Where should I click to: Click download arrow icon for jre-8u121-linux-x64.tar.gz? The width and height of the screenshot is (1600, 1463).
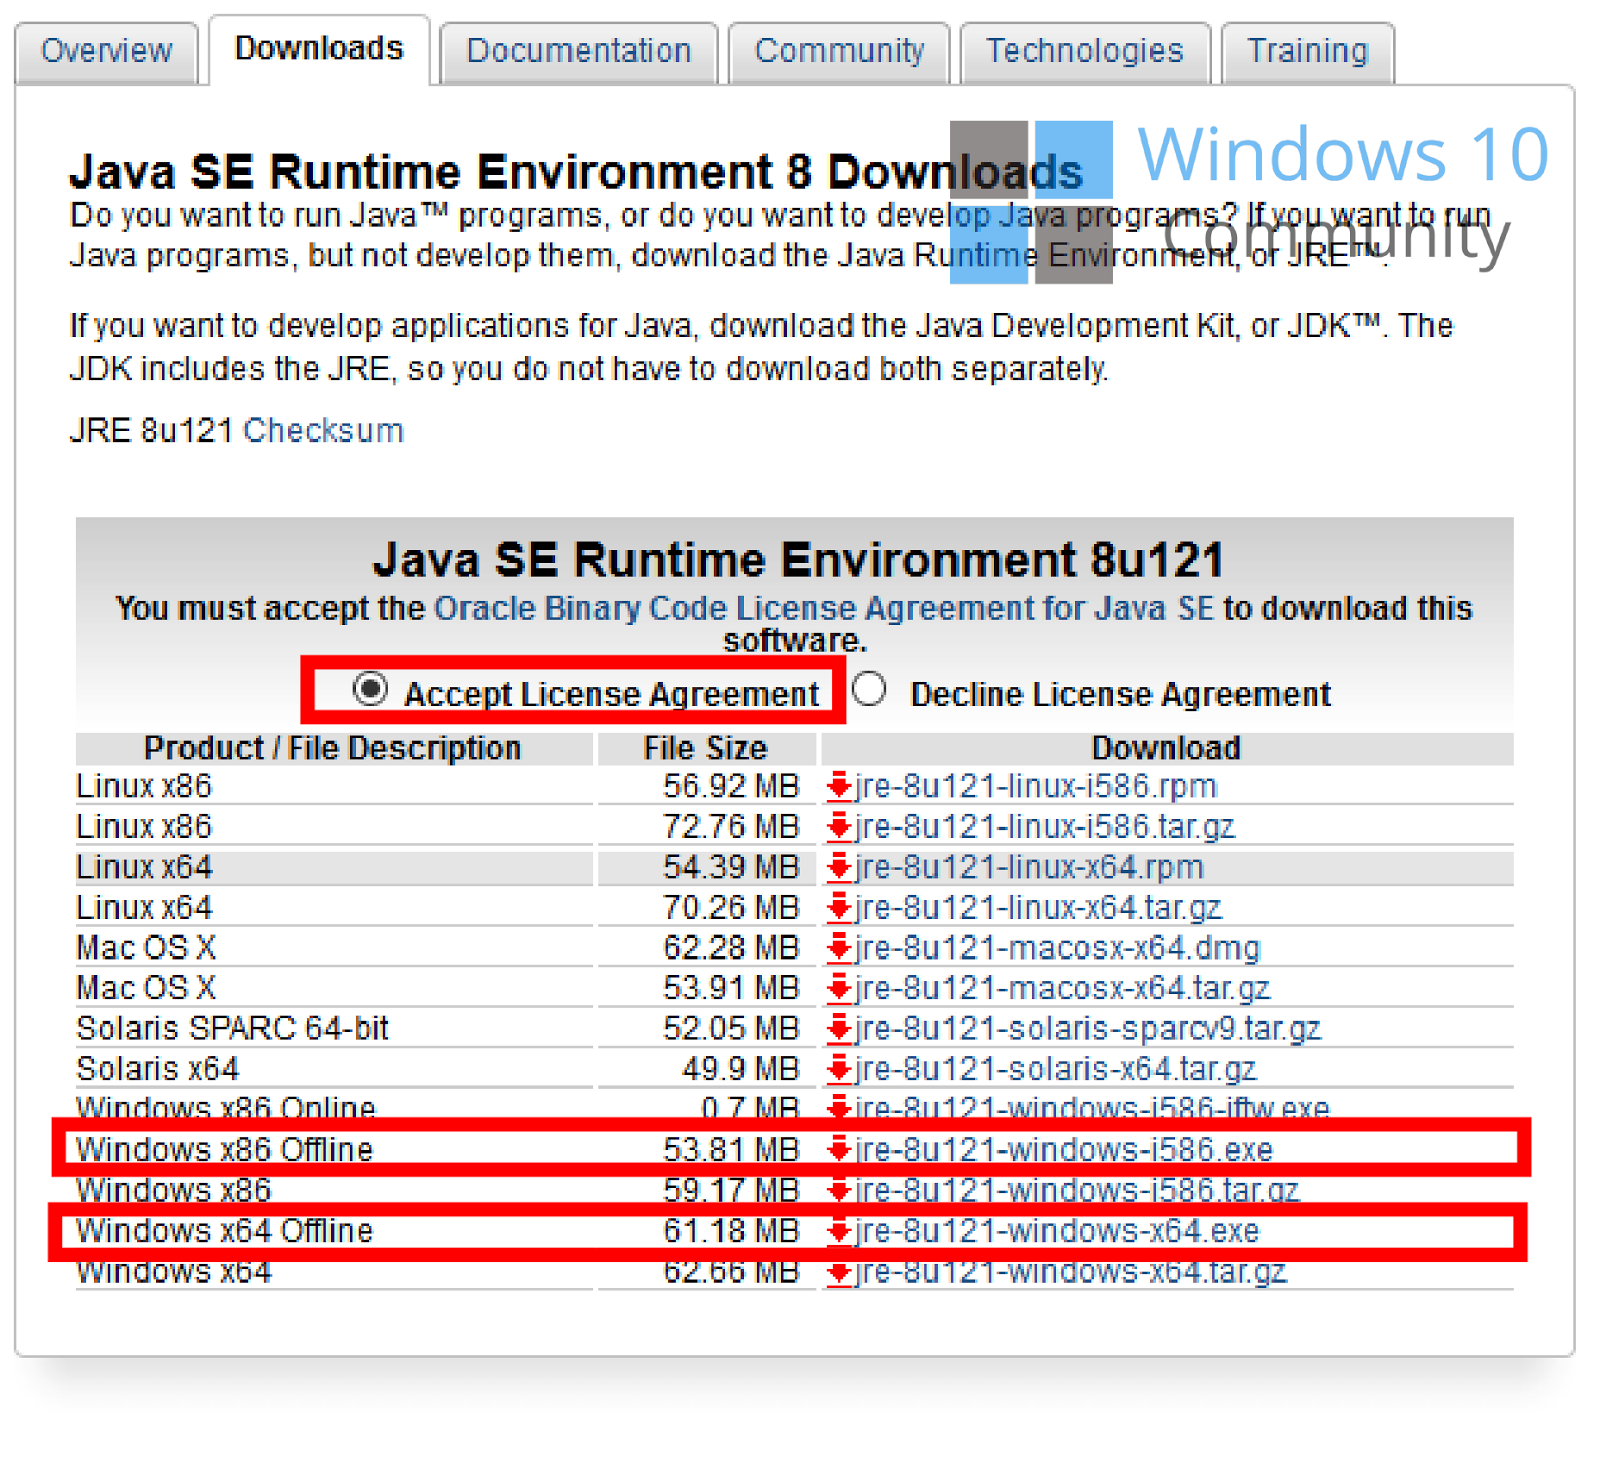coord(839,908)
